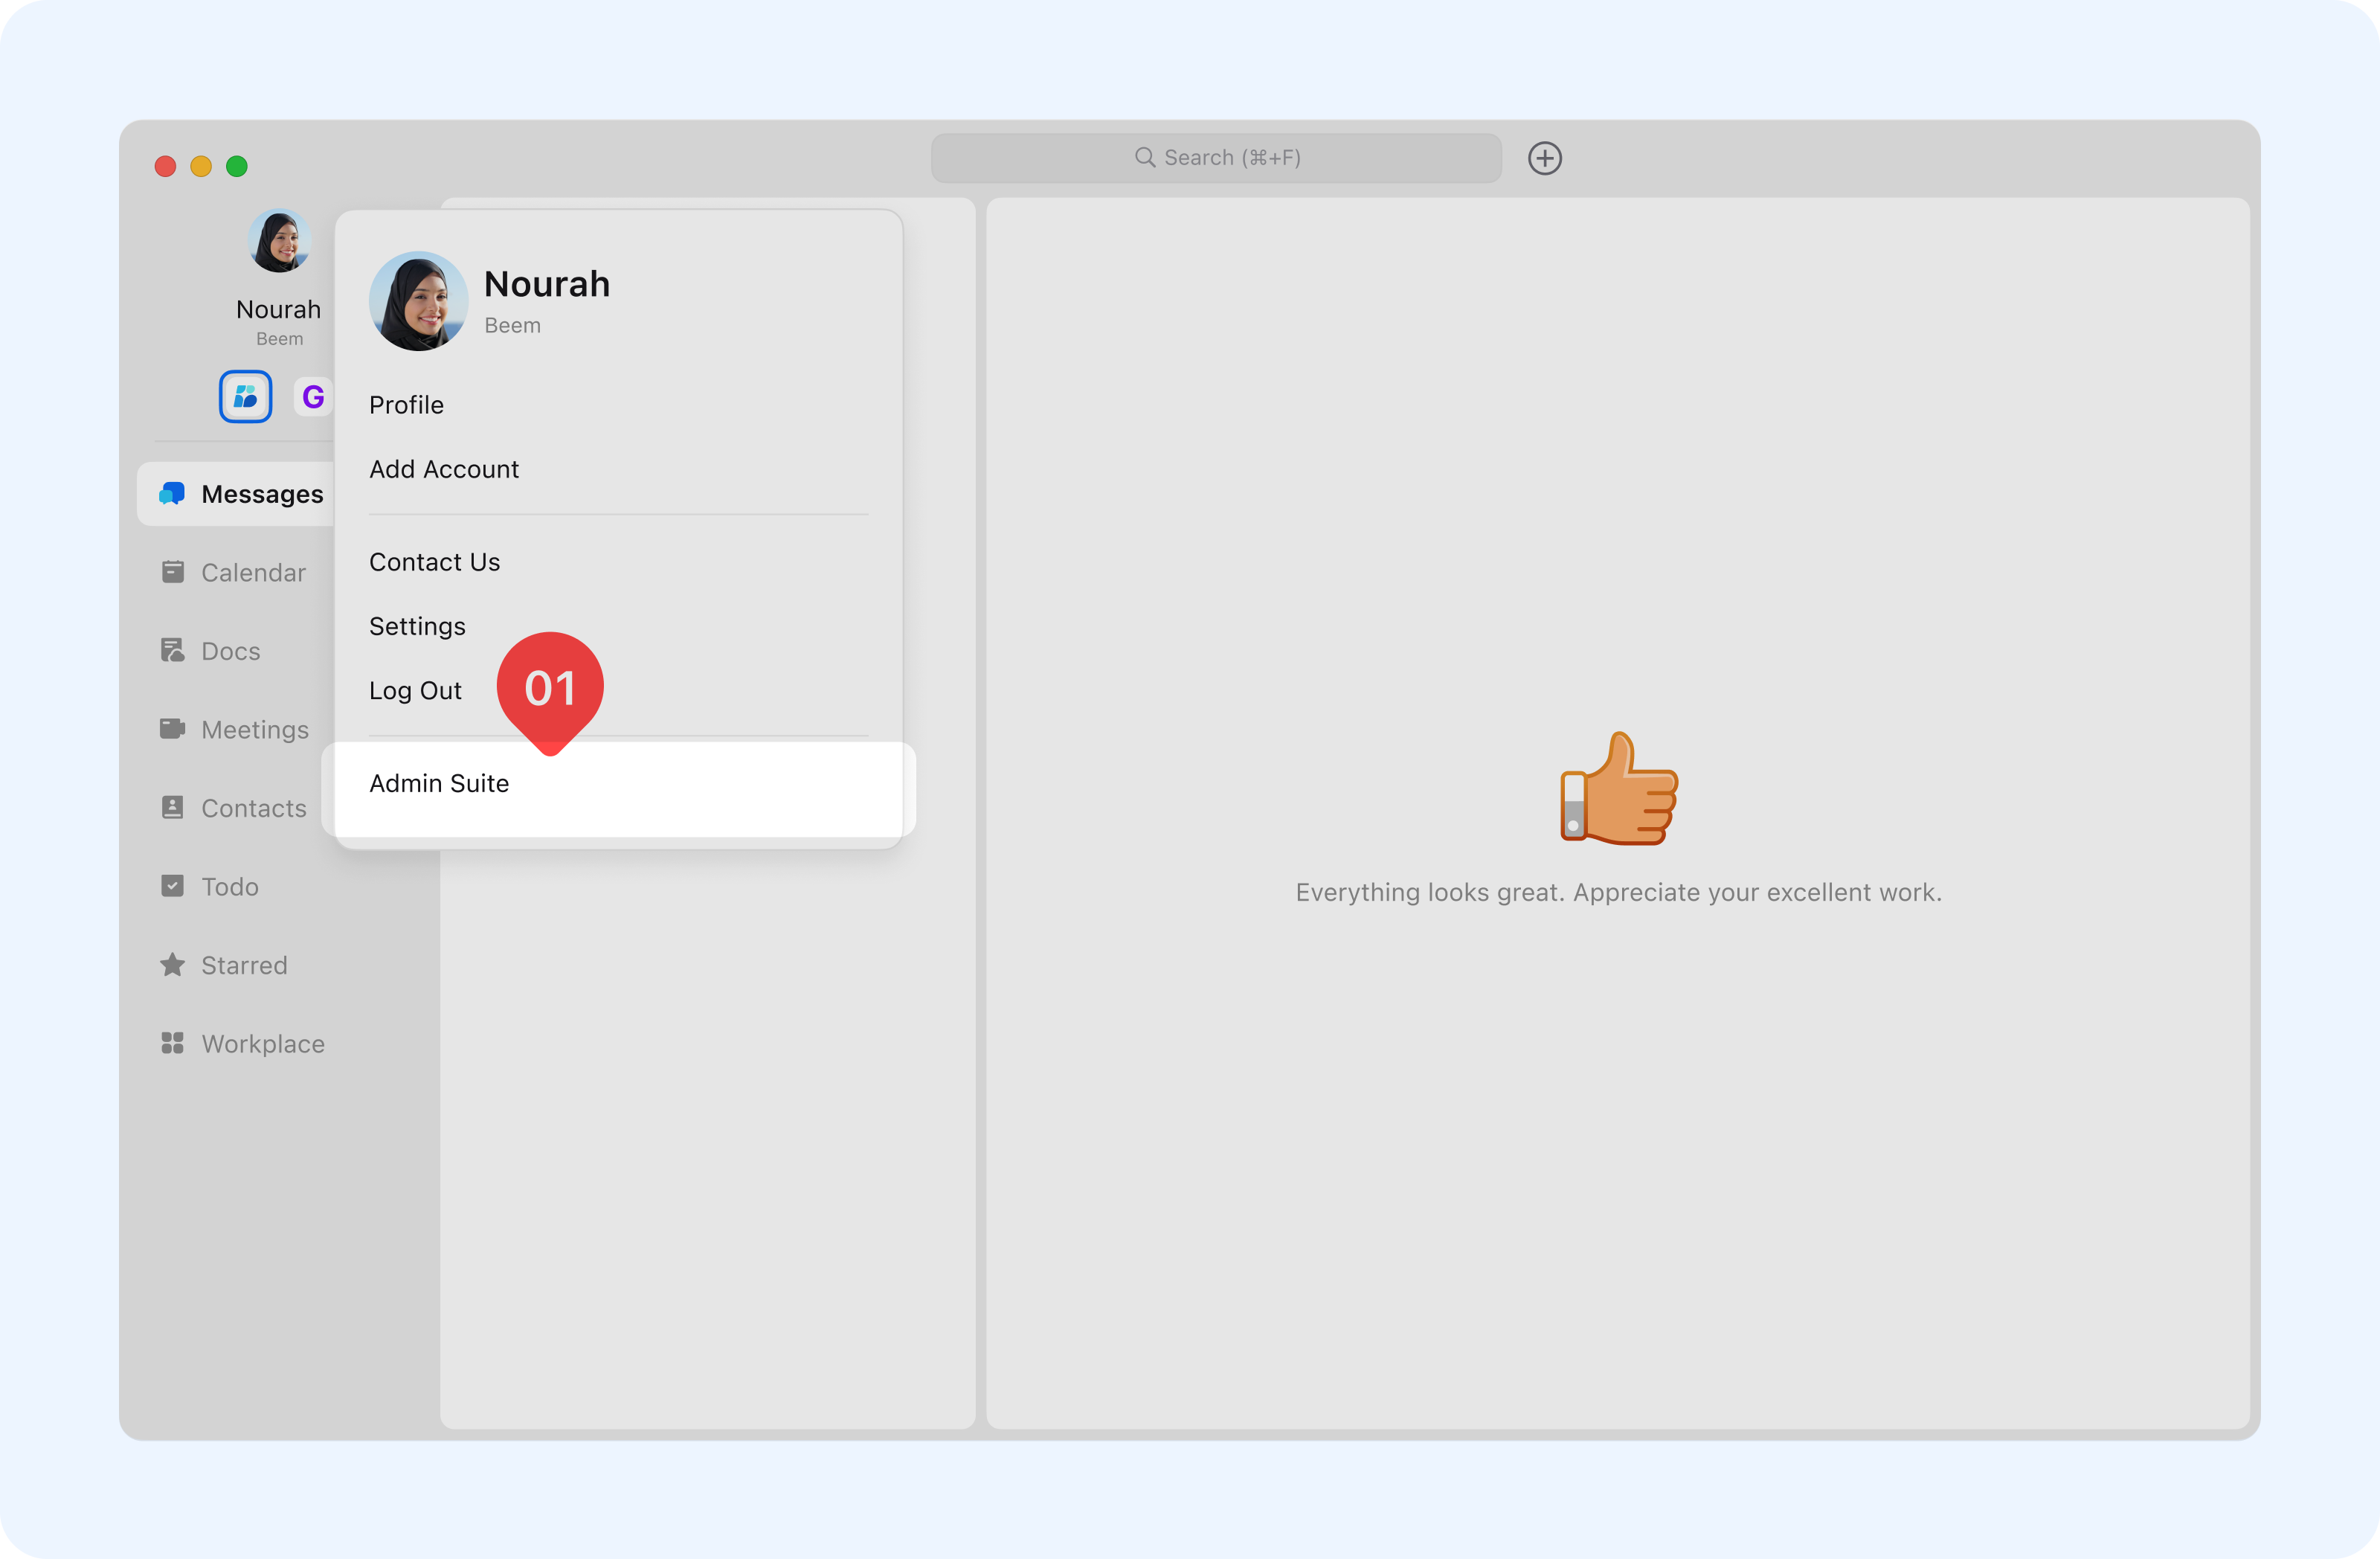Viewport: 2380px width, 1559px height.
Task: Open Calendar from the sidebar
Action: tap(252, 572)
